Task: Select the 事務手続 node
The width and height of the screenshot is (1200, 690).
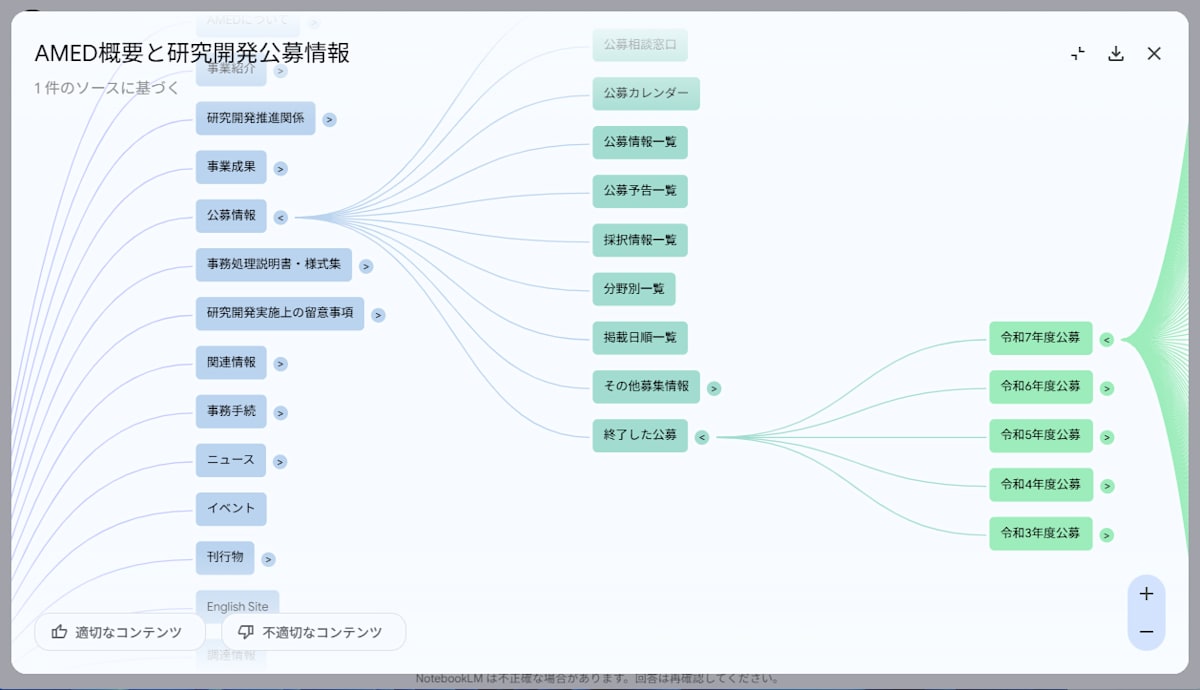Action: 231,411
